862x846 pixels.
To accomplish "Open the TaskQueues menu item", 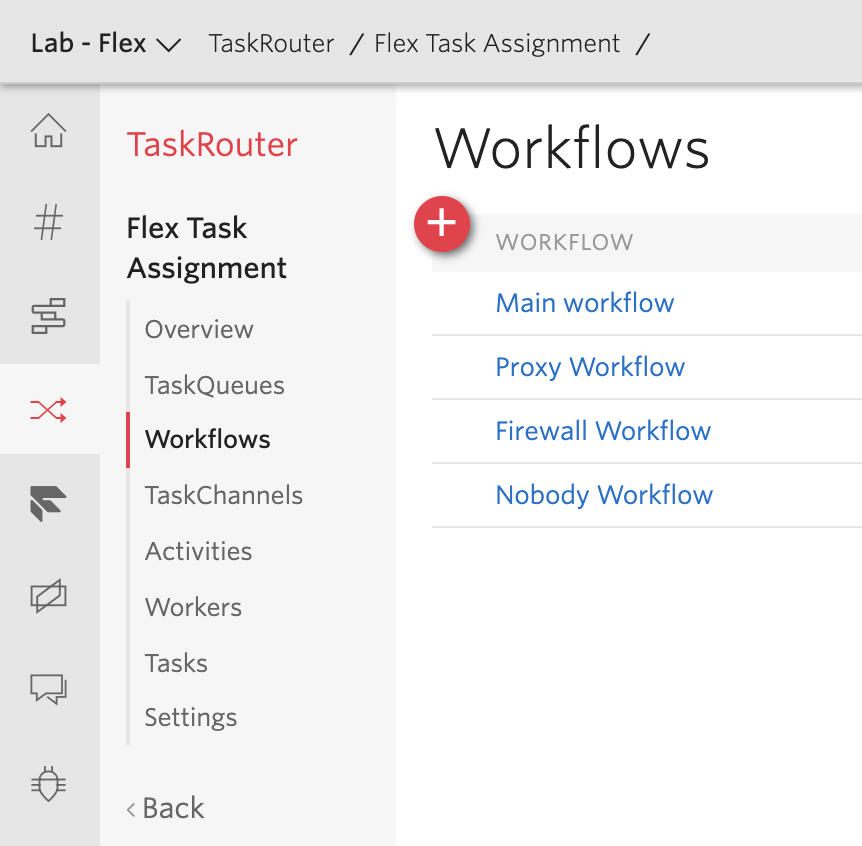I will click(x=214, y=385).
